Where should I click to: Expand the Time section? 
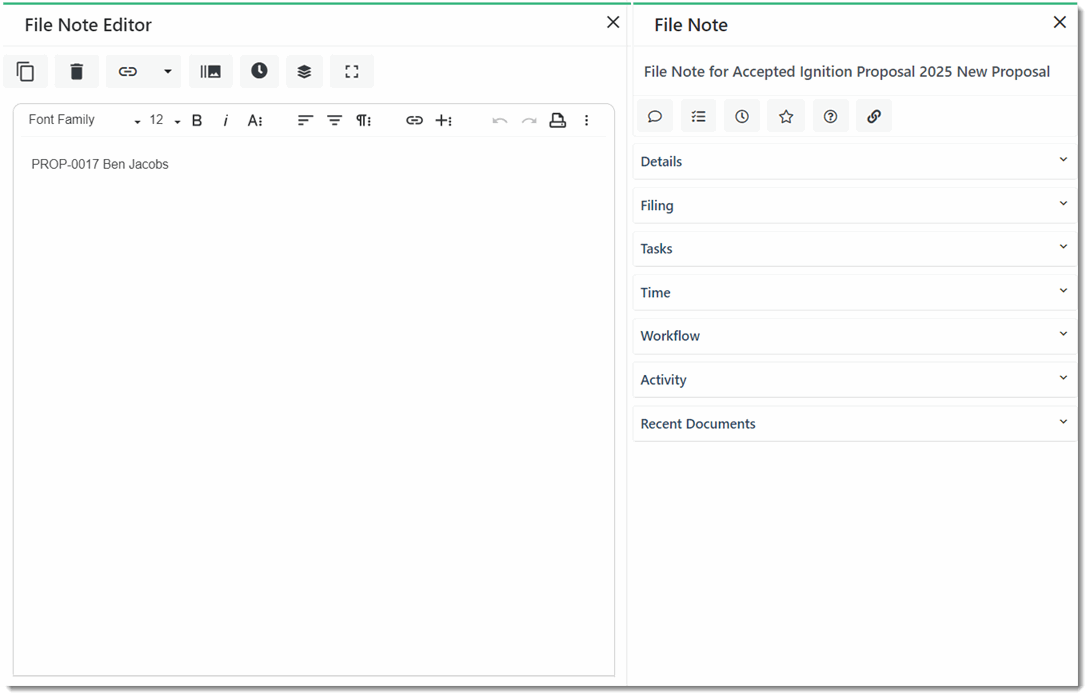(854, 293)
